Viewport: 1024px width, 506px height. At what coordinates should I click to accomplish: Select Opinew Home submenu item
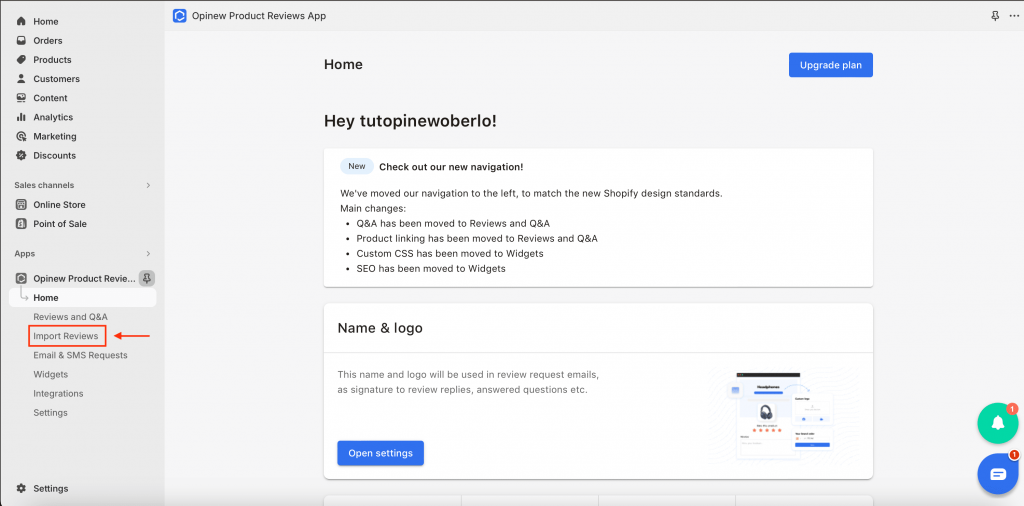[83, 298]
